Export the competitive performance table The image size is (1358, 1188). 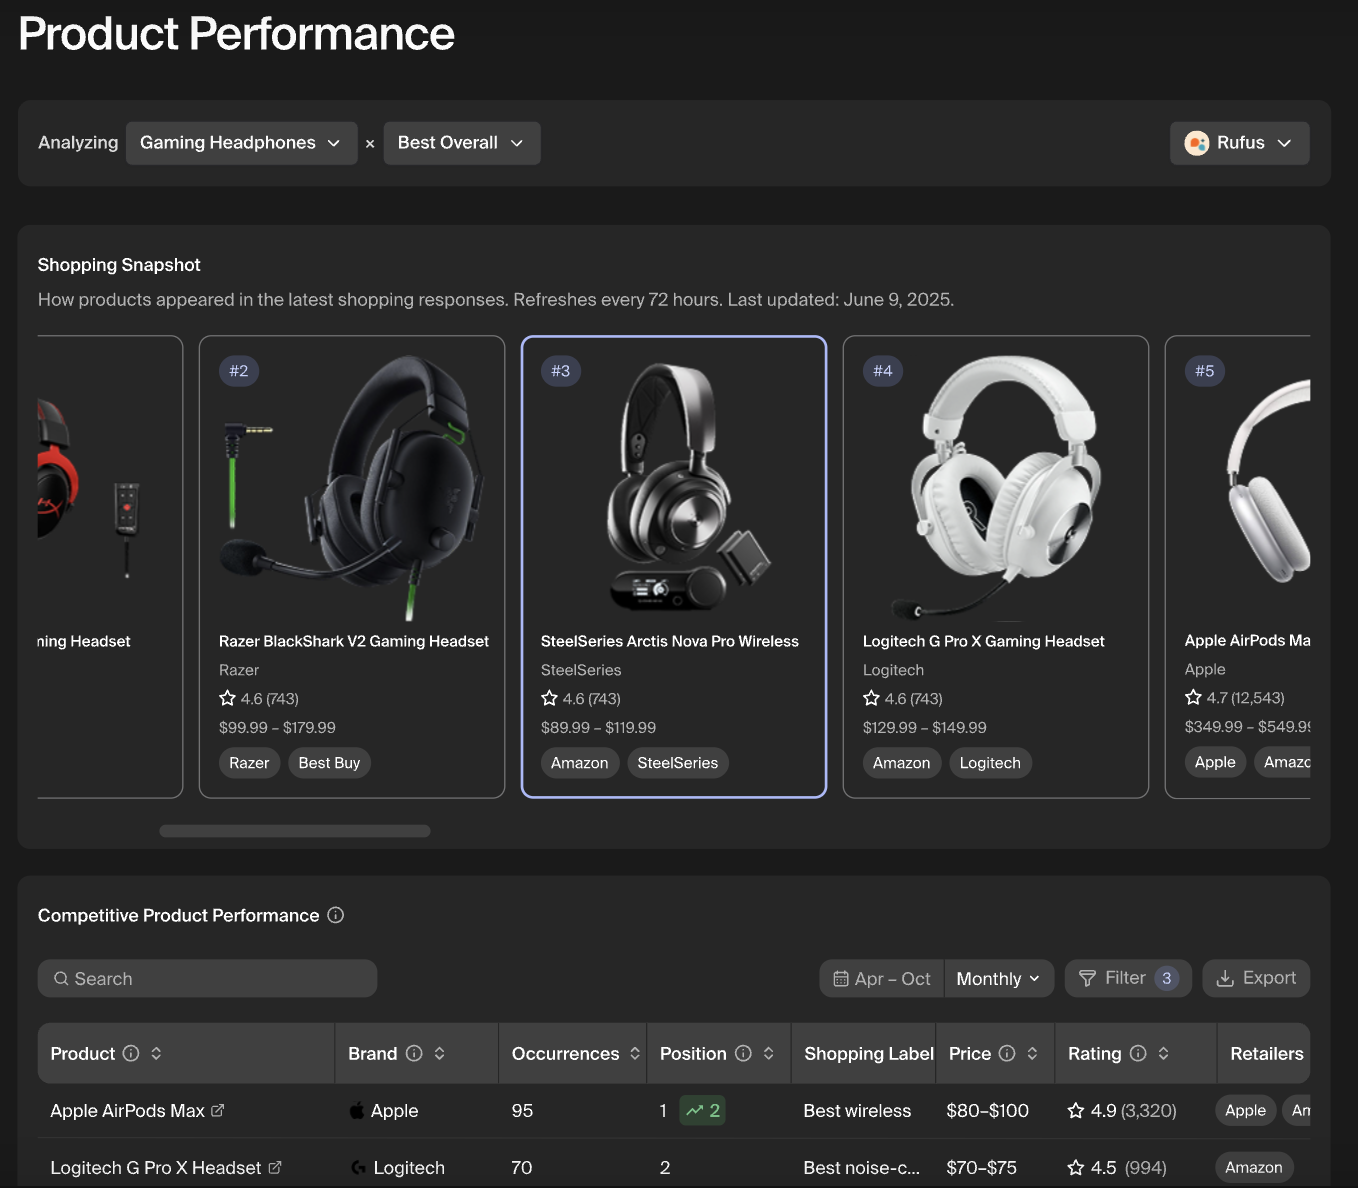point(1256,978)
